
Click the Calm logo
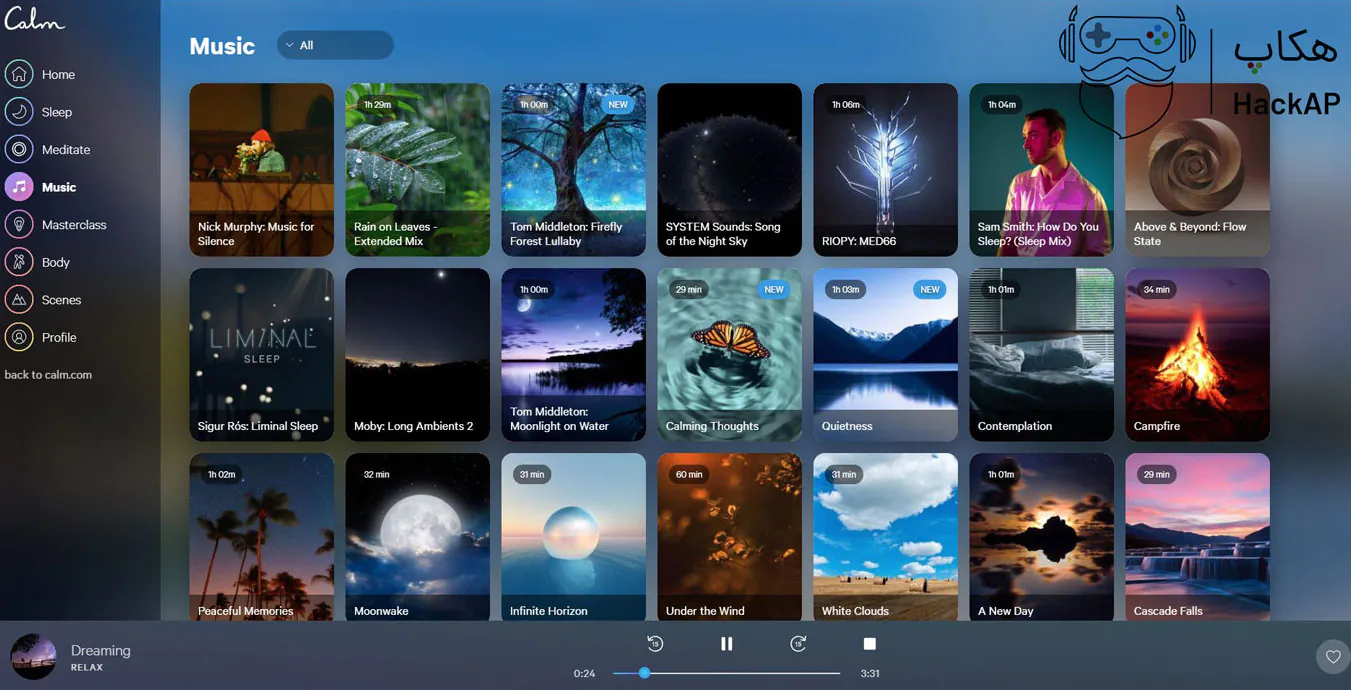point(34,19)
